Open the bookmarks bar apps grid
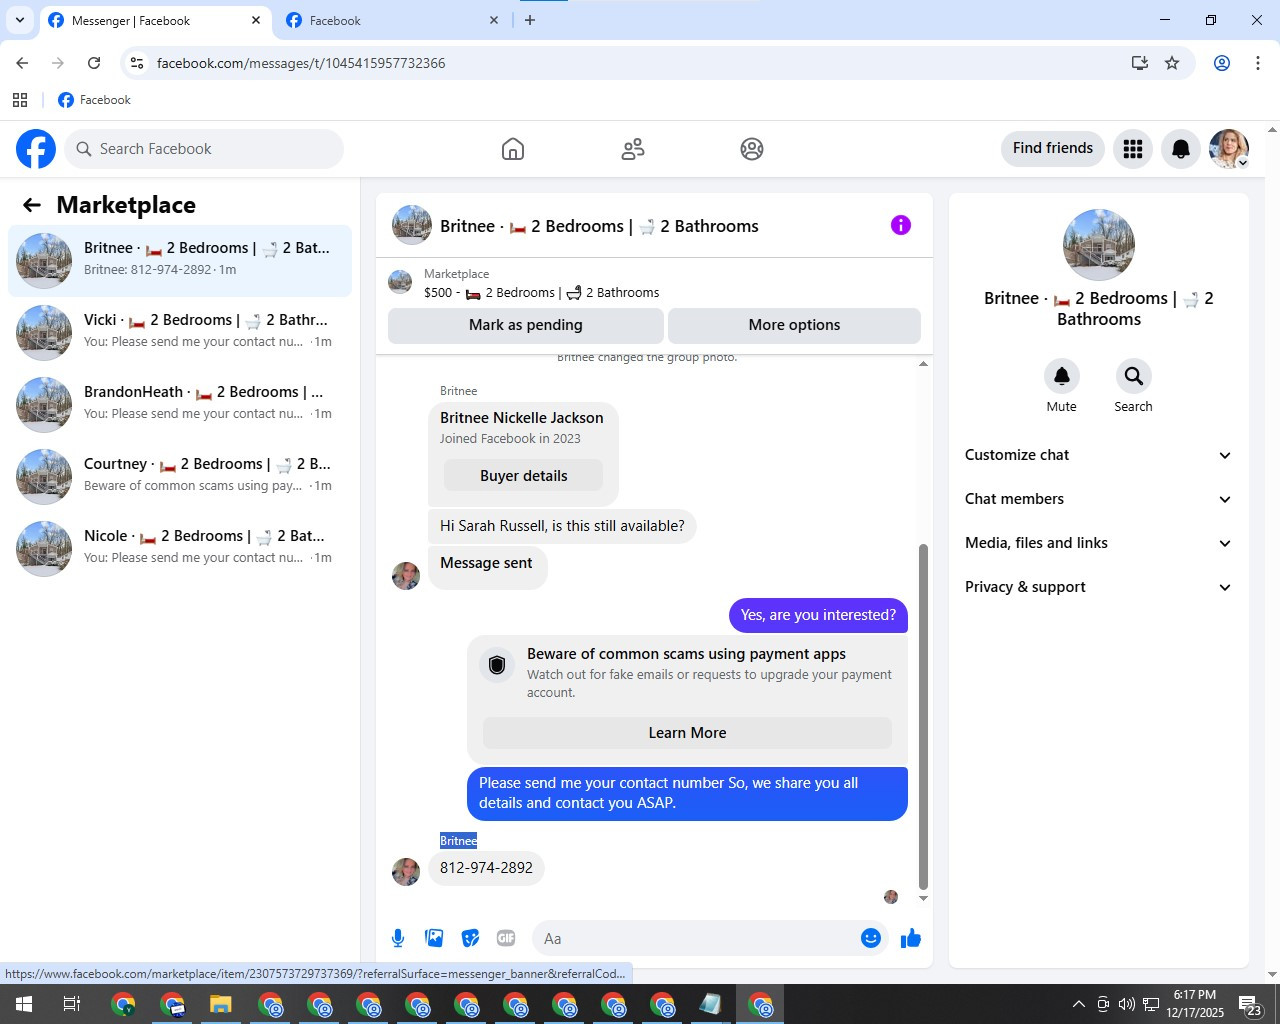1280x1024 pixels. point(20,100)
